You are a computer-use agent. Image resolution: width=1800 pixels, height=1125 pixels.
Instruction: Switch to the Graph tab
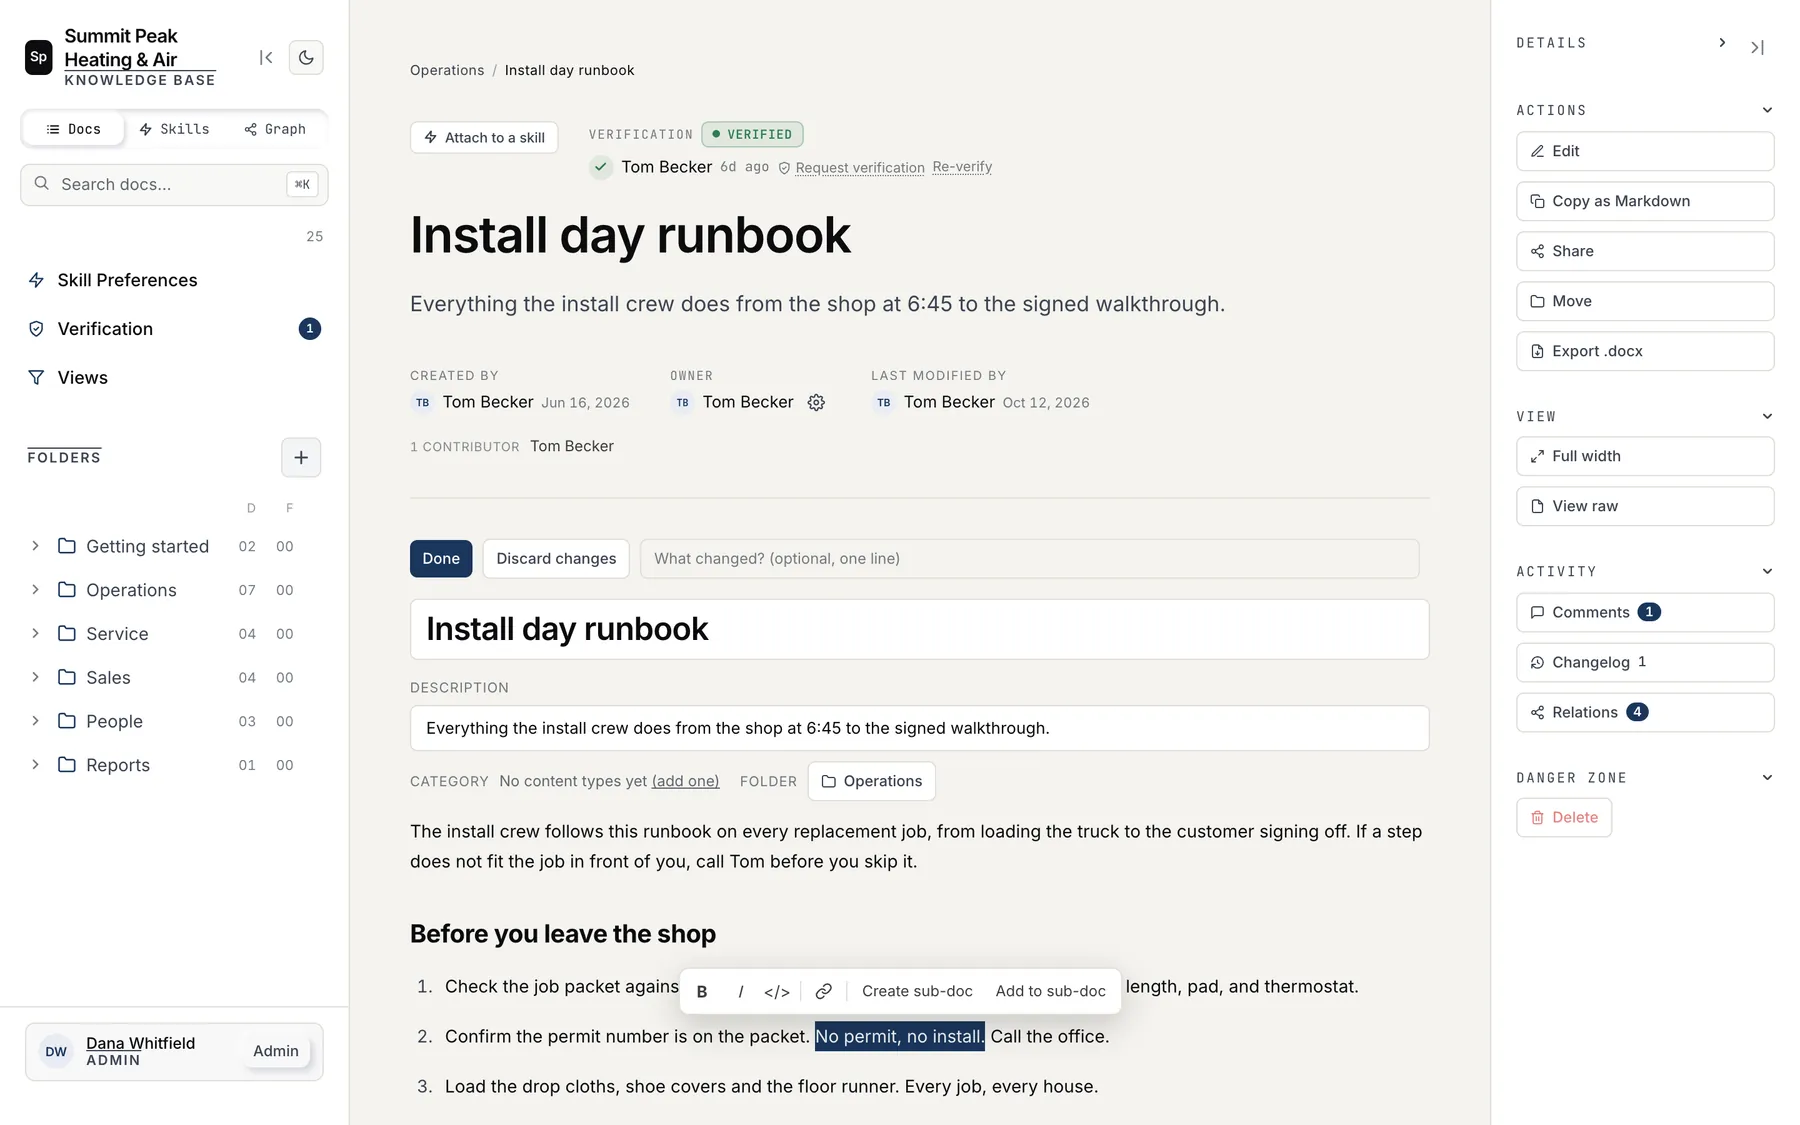tap(275, 129)
